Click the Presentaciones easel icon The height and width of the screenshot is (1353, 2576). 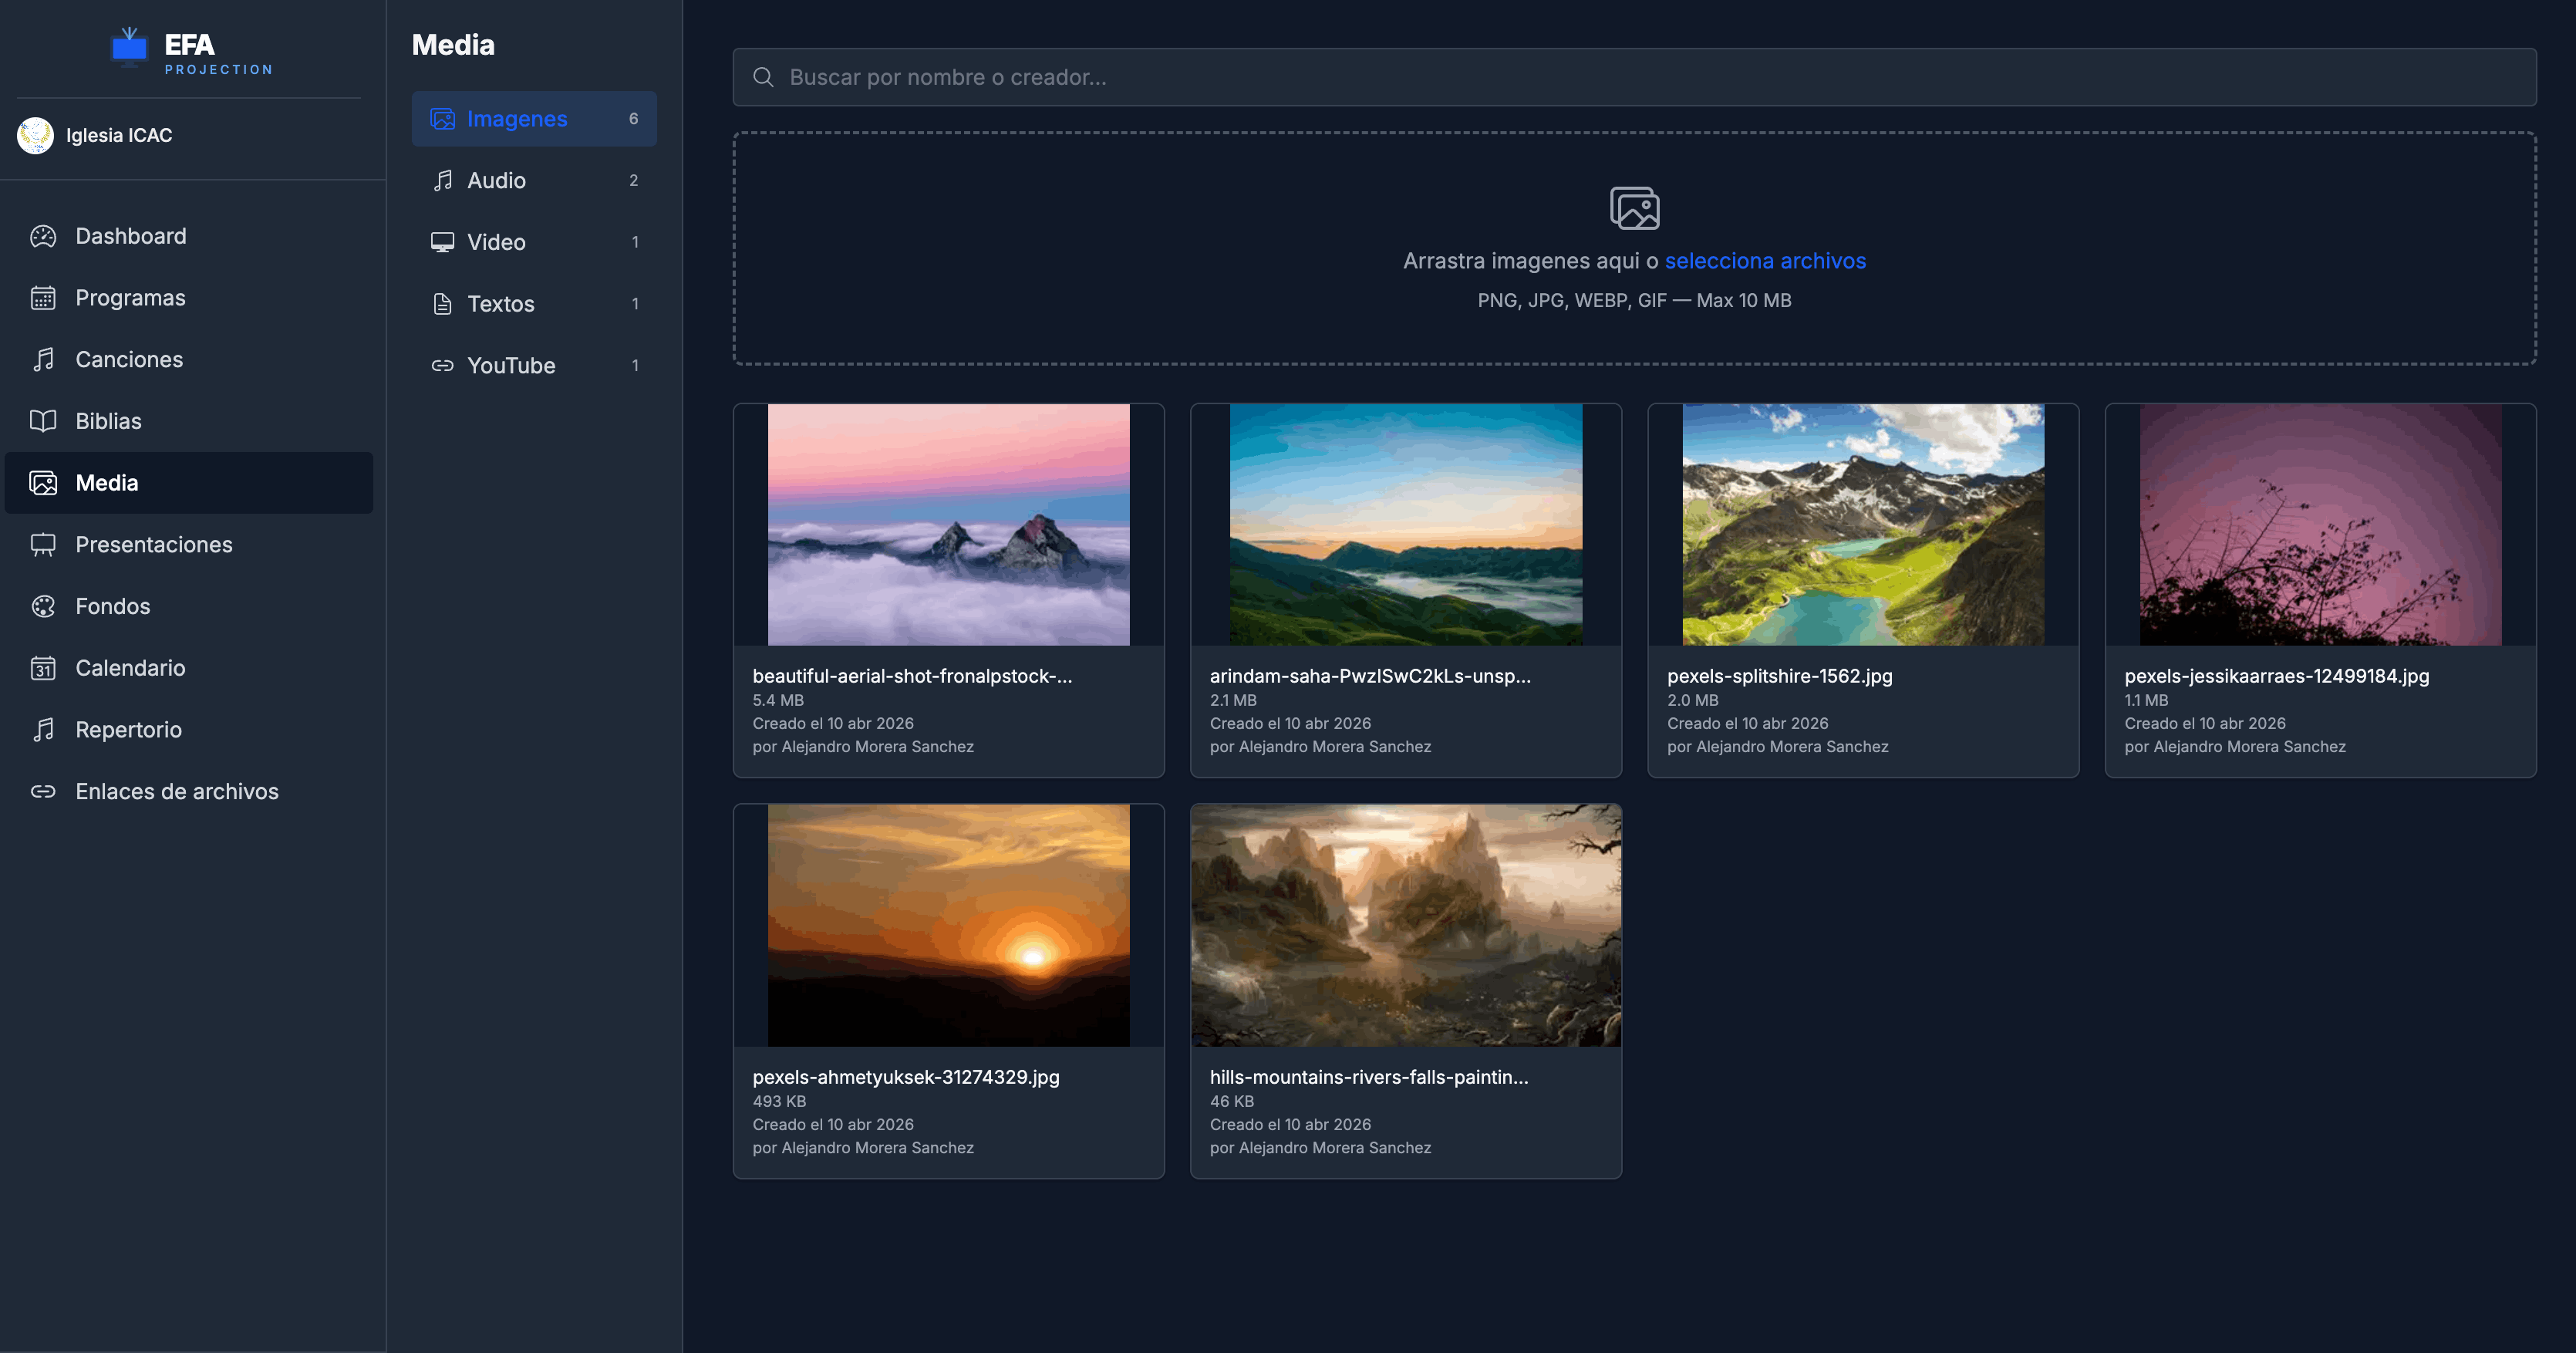click(x=43, y=545)
